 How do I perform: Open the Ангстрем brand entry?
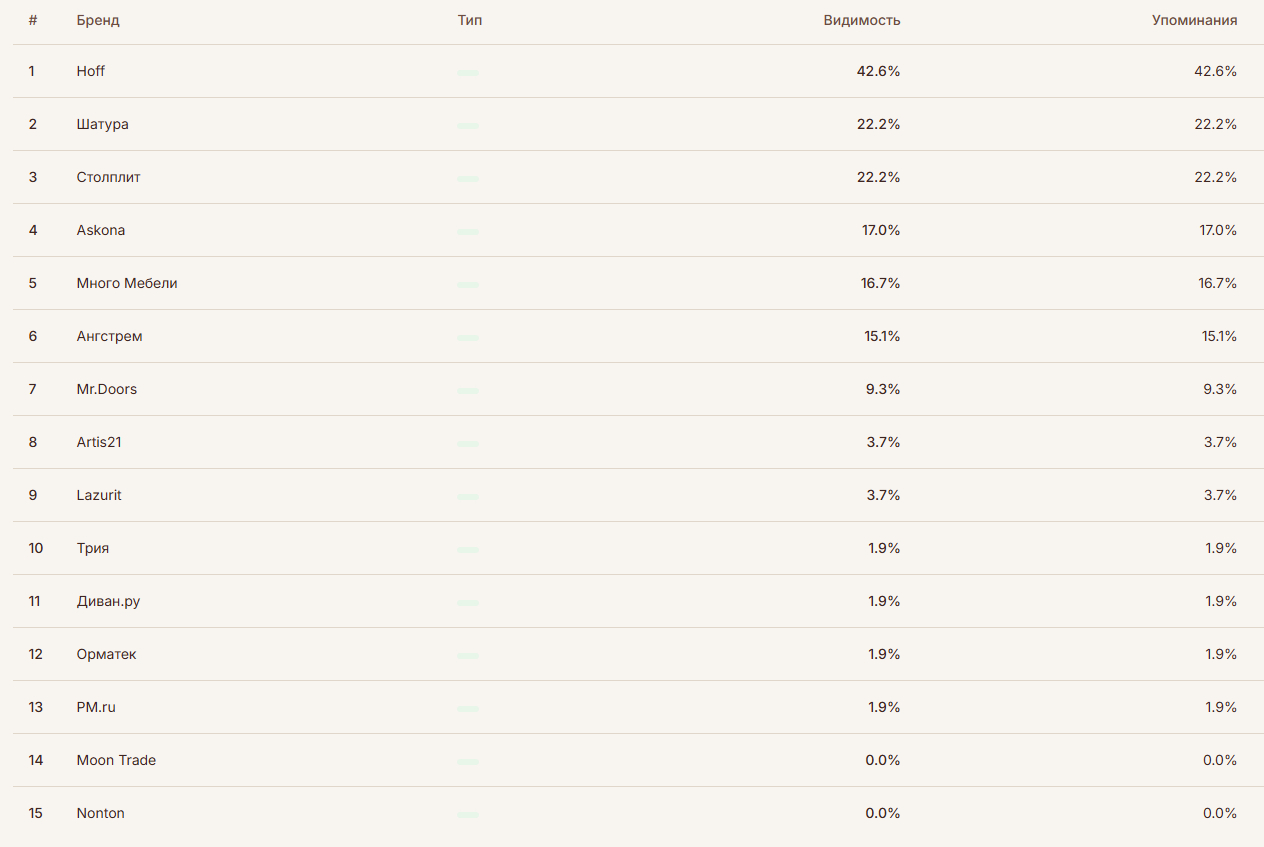coord(109,336)
